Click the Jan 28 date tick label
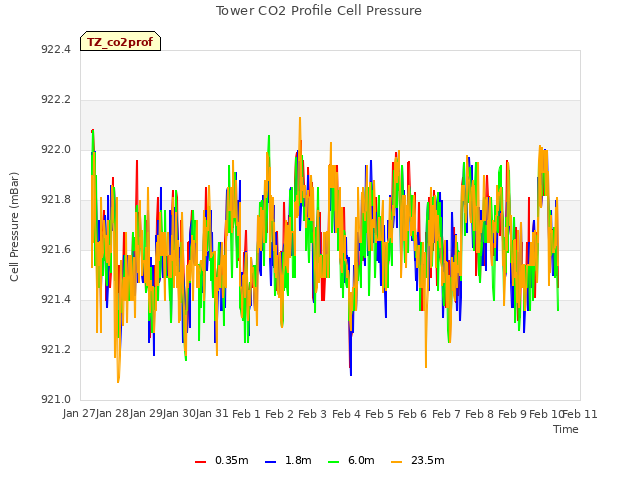Screen dimensions: 640x480 pos(112,413)
